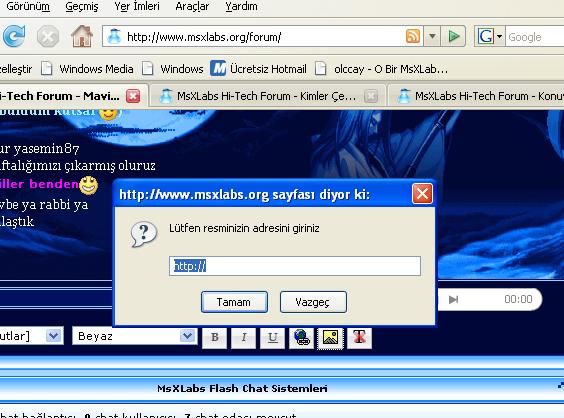Click the green Go arrow button
This screenshot has width=564, height=418.
pyautogui.click(x=454, y=36)
